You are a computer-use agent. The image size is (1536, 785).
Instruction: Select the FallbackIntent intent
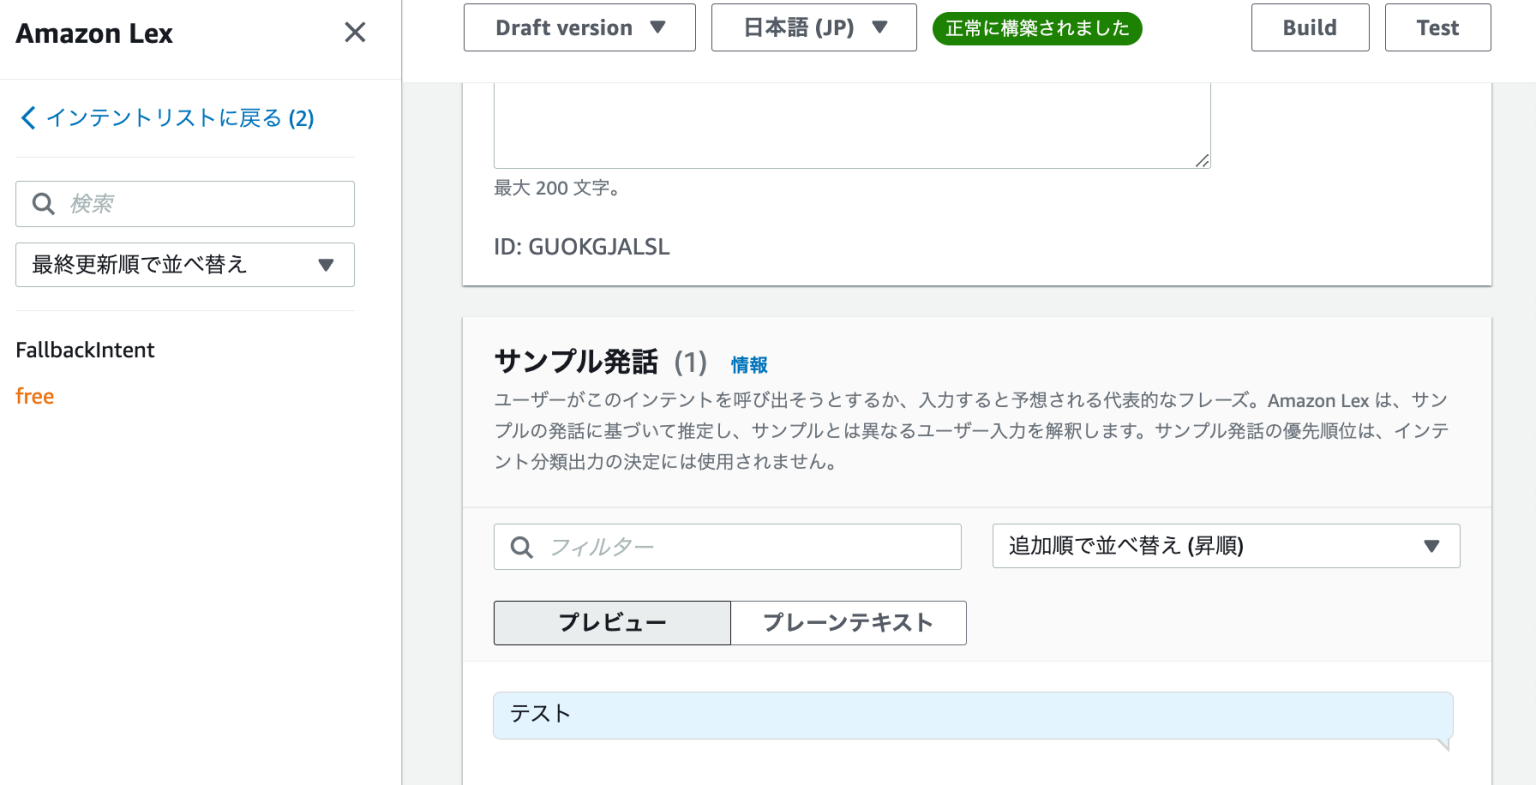[x=85, y=350]
